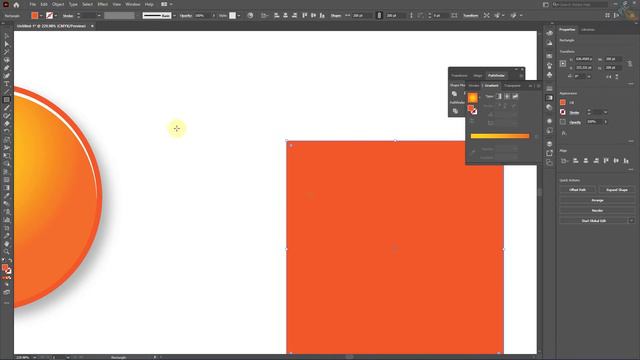Select the Paintbrush tool

[x=7, y=108]
